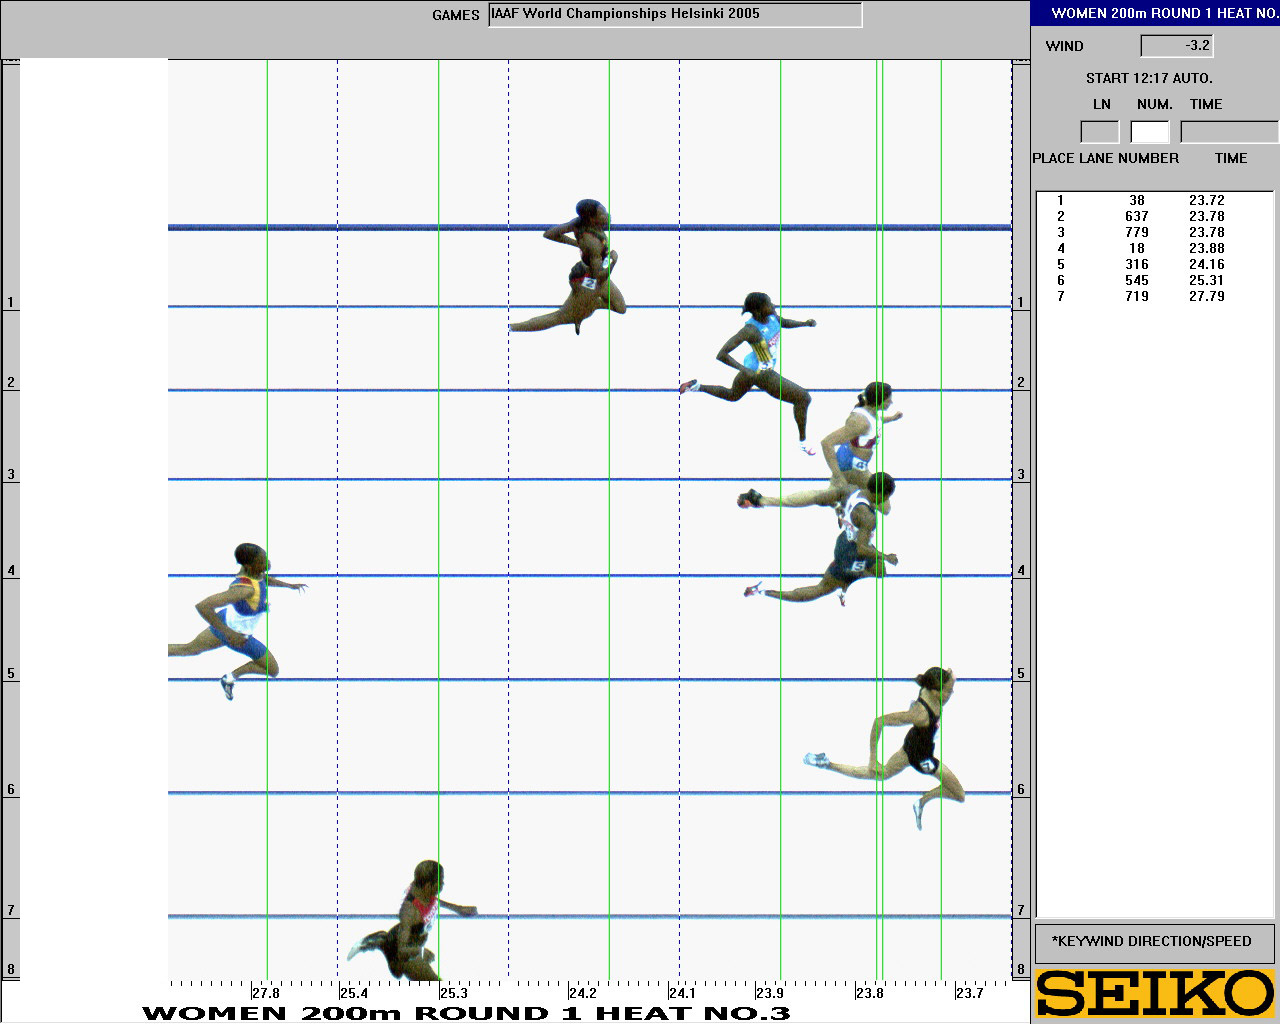Select last place row with time 27.79
Viewport: 1280px width, 1024px height.
(1137, 297)
